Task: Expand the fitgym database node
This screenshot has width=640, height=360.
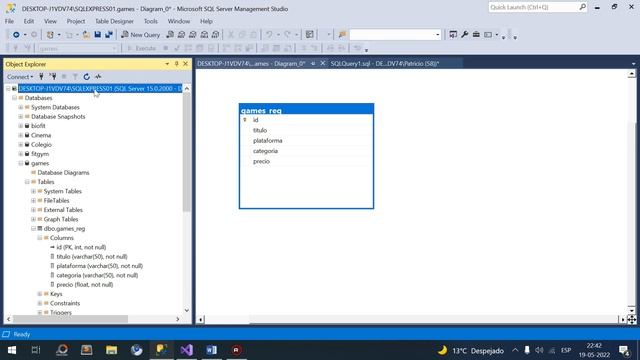Action: pyautogui.click(x=21, y=154)
